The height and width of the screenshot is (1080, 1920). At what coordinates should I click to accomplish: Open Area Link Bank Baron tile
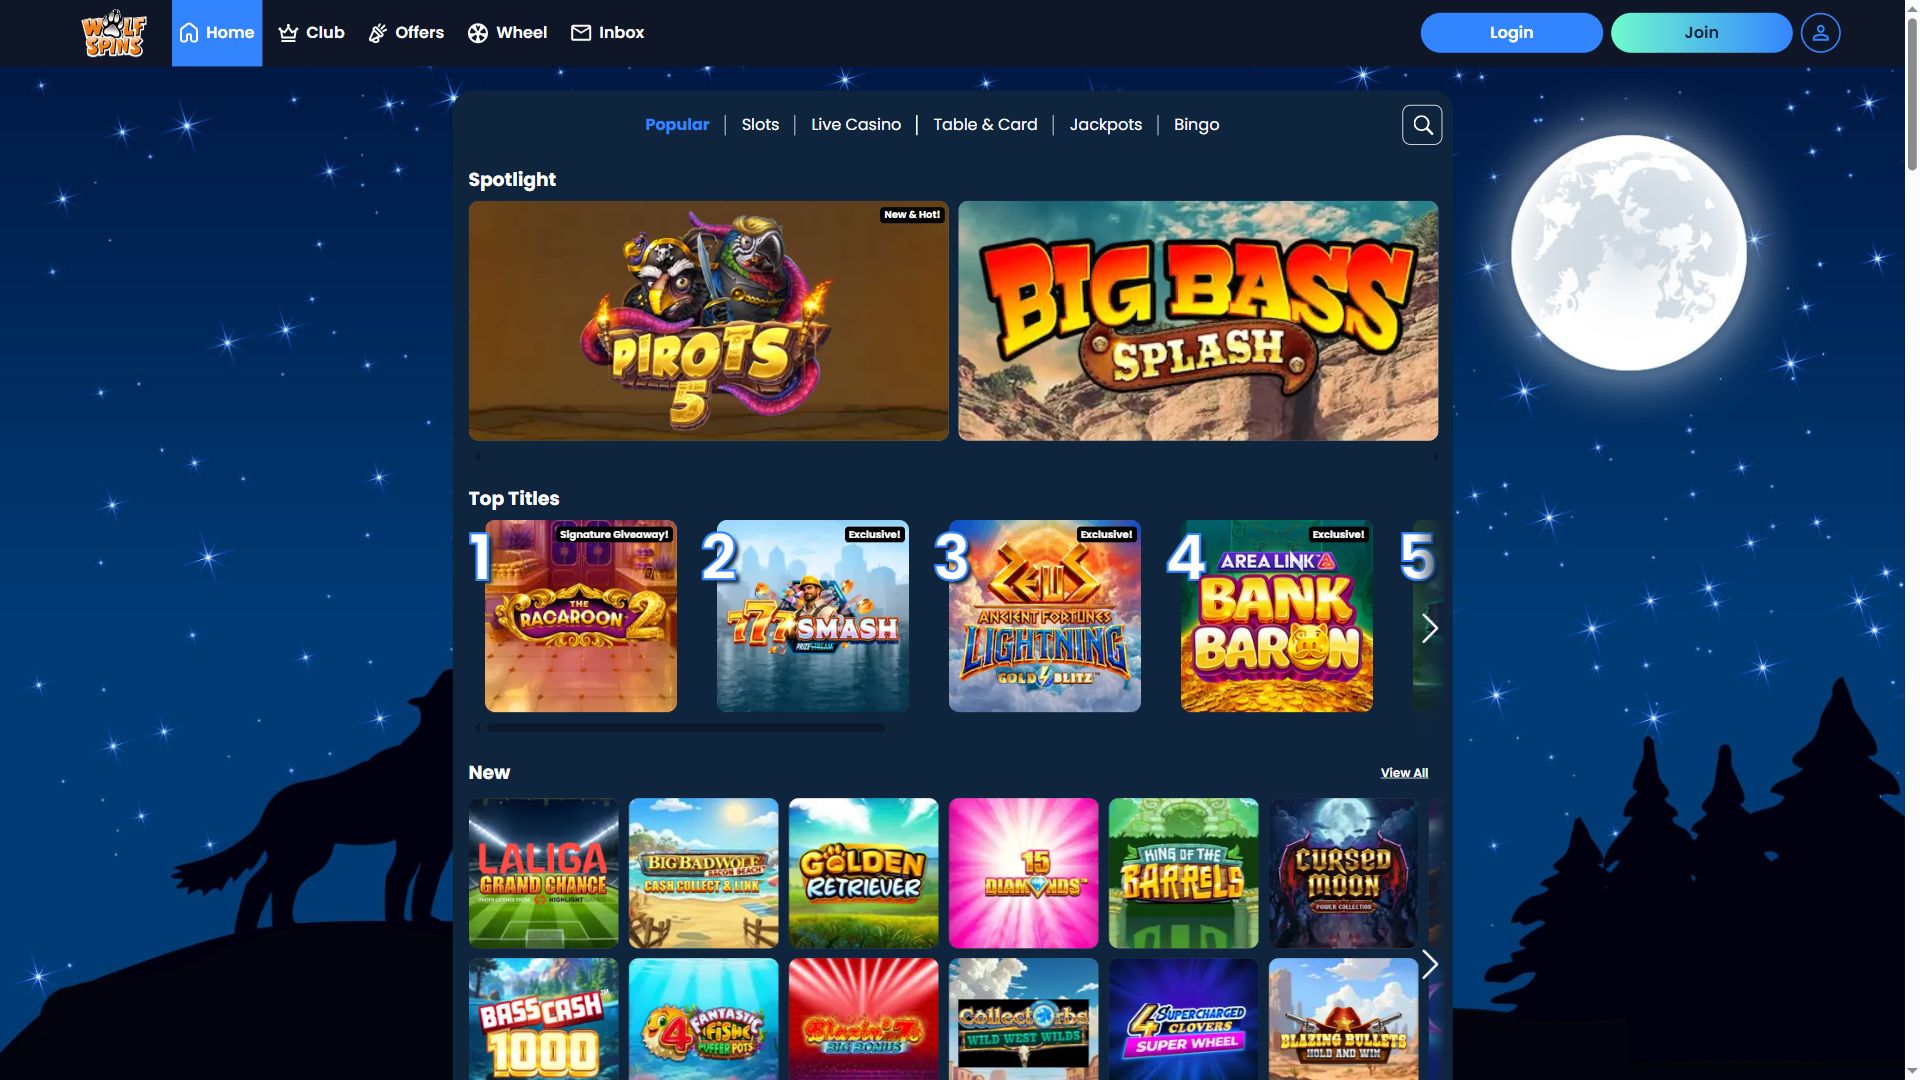tap(1277, 616)
